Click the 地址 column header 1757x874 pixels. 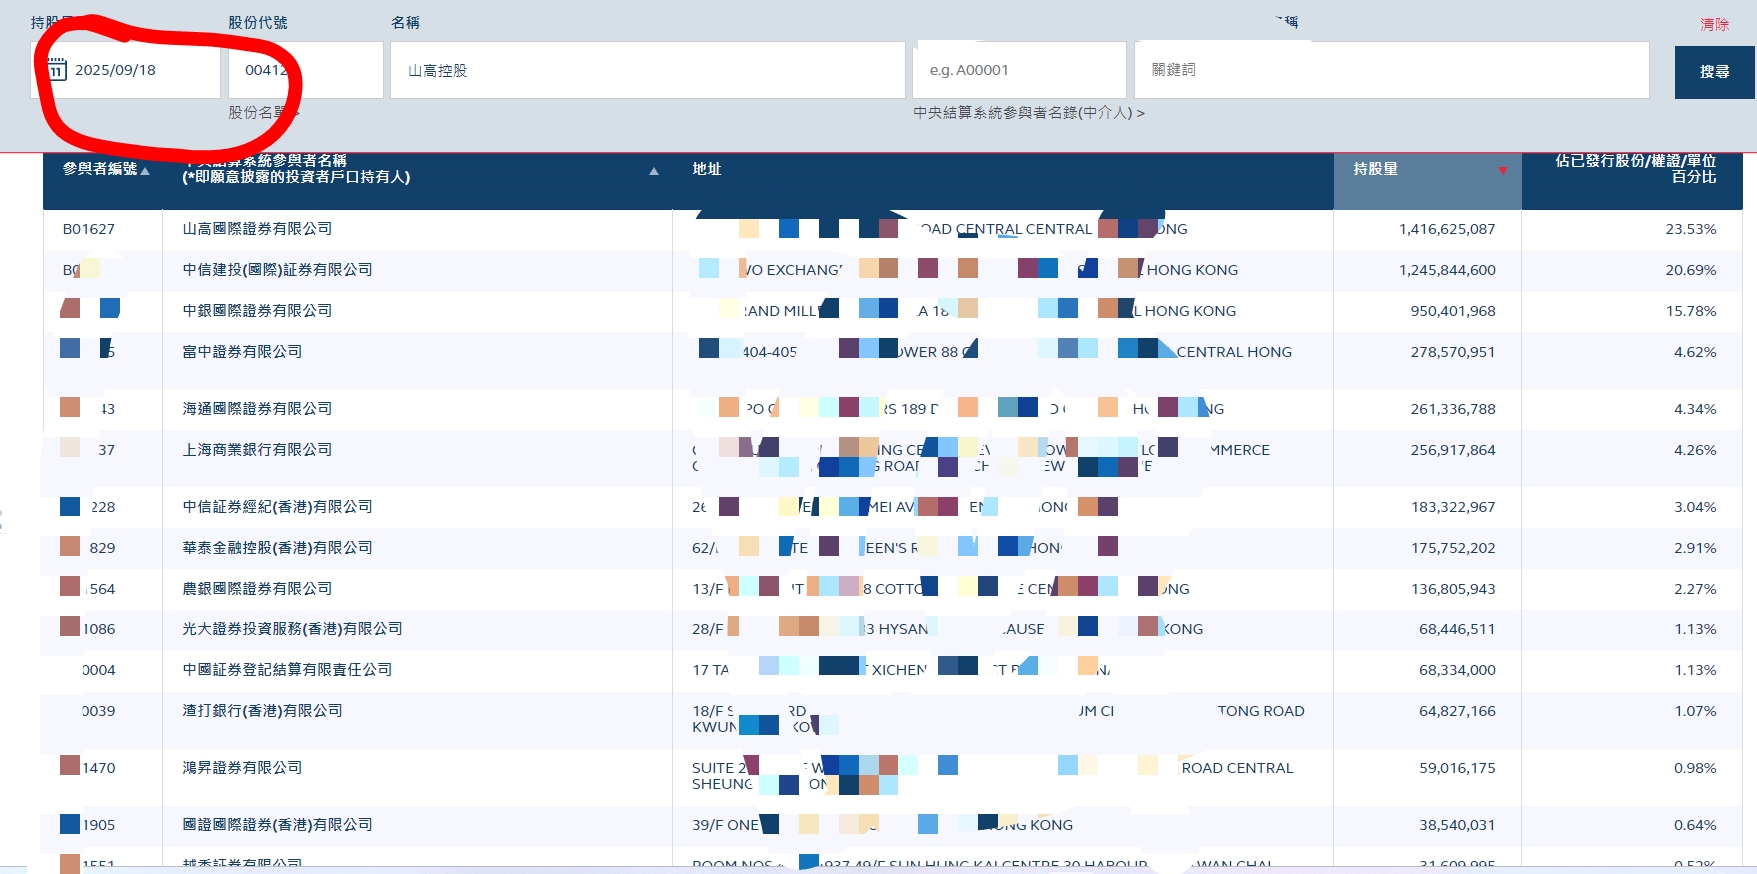pyautogui.click(x=706, y=169)
